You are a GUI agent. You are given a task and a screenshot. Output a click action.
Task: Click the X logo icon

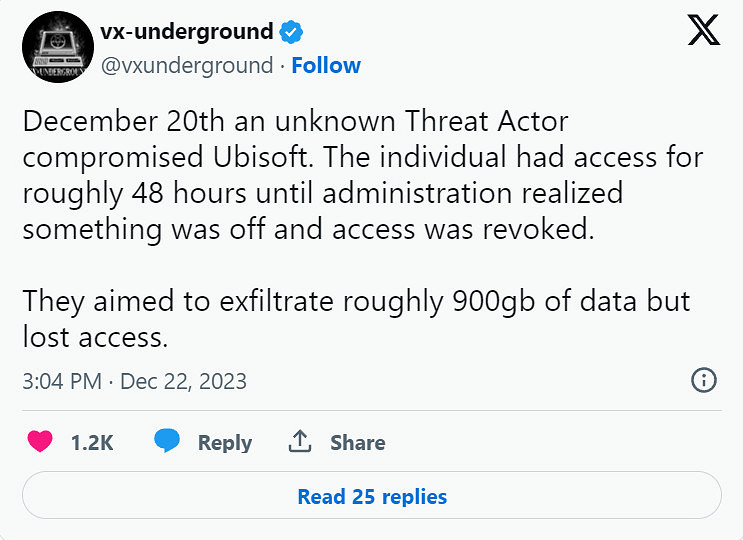click(704, 31)
